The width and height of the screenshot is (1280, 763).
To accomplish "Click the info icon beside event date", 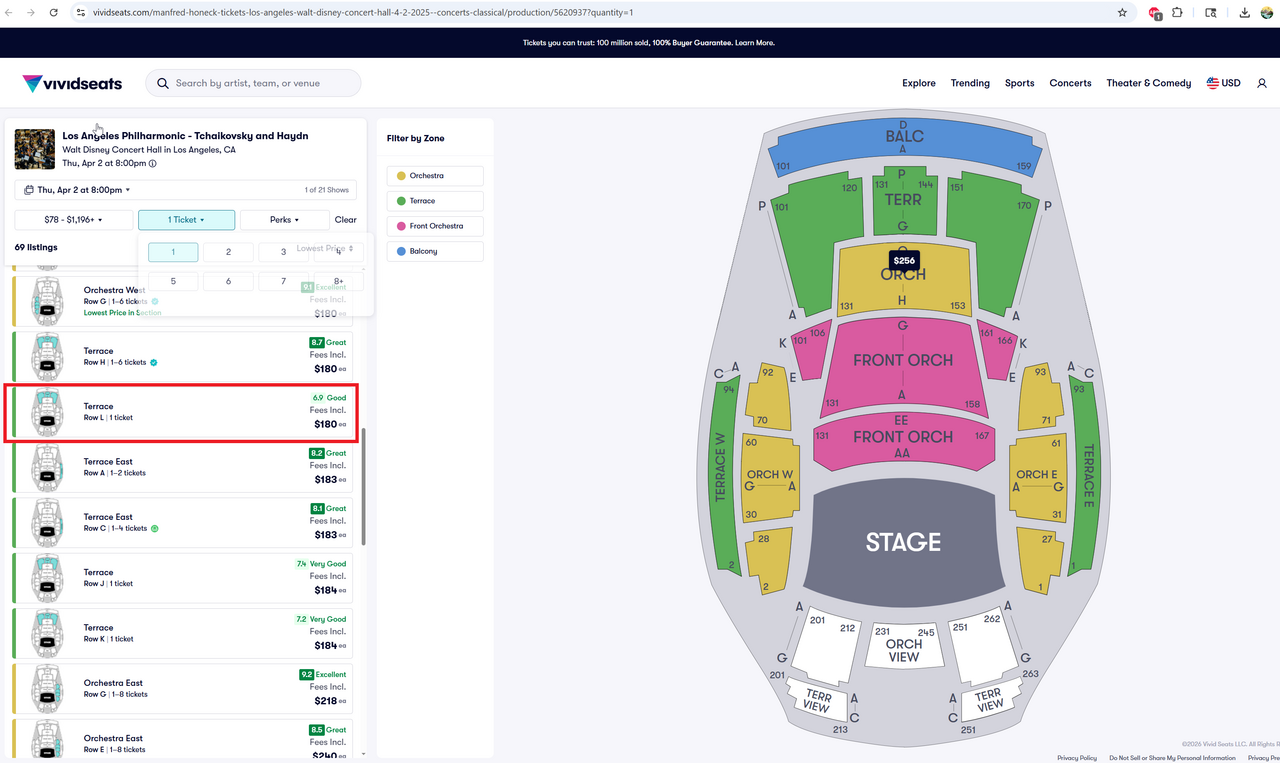I will [152, 163].
